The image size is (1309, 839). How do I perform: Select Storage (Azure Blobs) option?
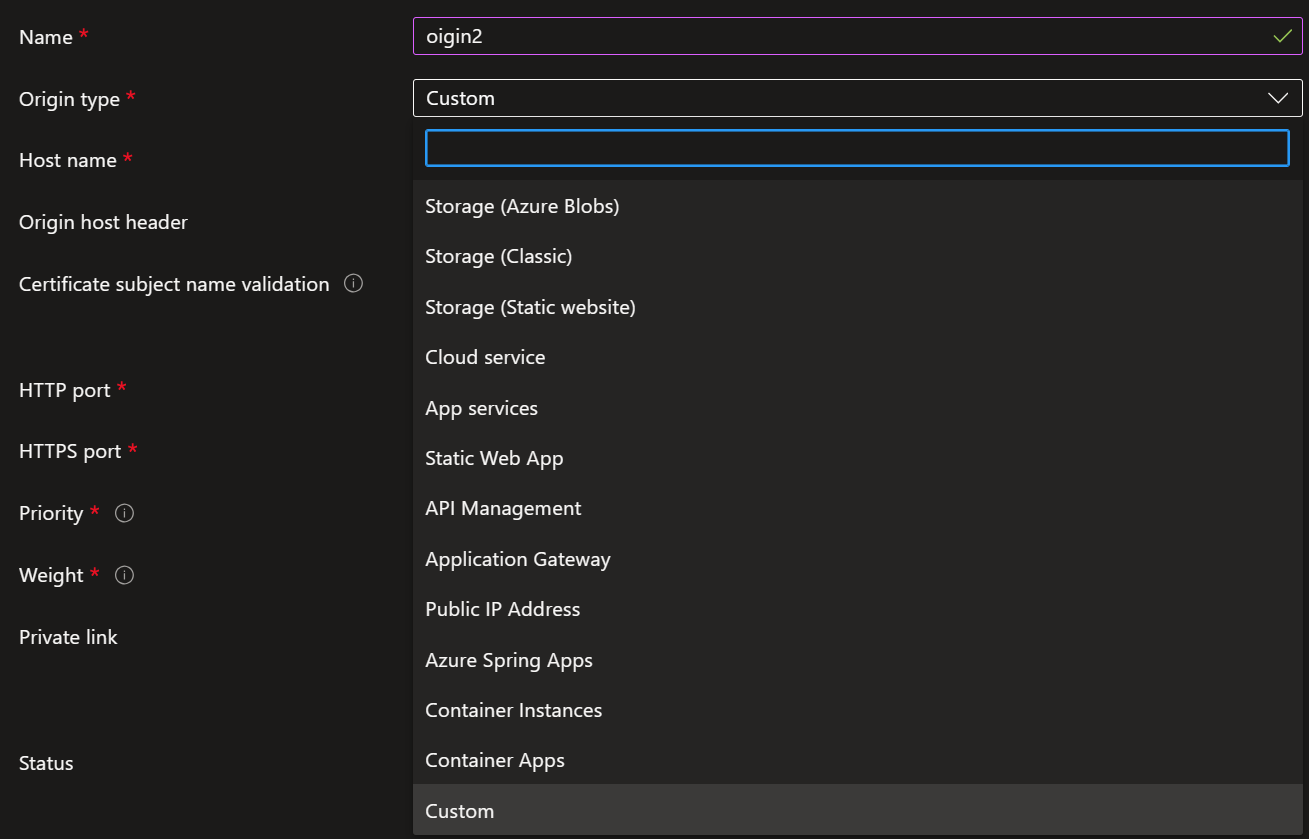tap(522, 206)
